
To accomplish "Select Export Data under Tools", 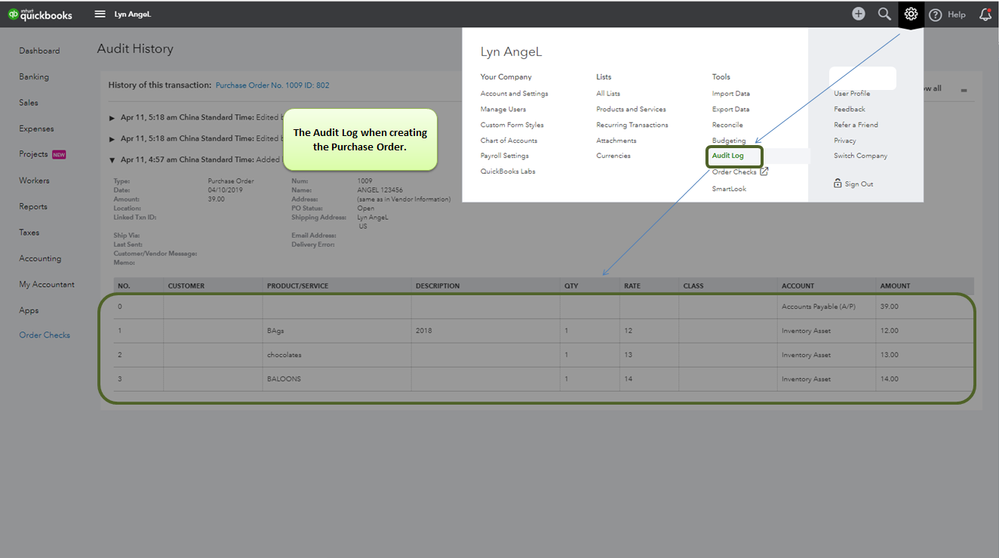I will (731, 110).
